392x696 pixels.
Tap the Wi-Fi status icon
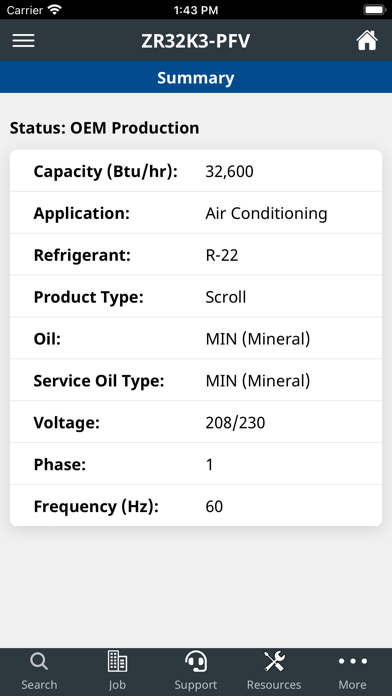[55, 9]
